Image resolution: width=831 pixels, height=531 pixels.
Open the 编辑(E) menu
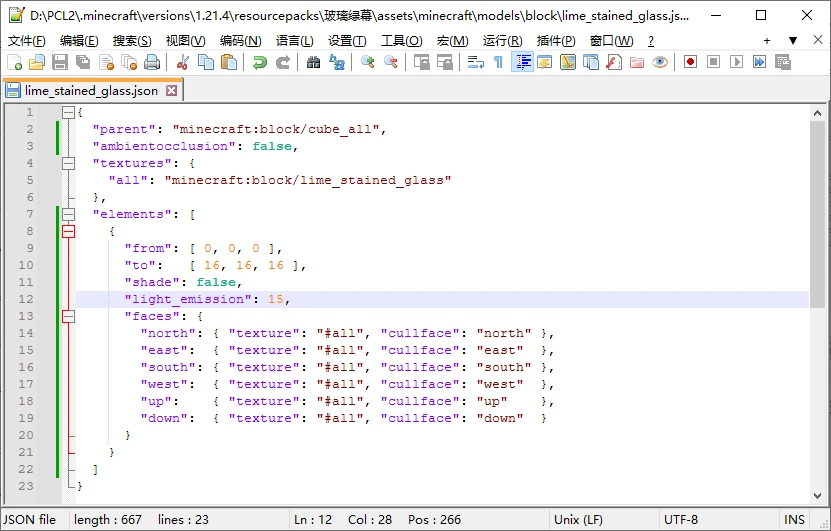[x=79, y=41]
